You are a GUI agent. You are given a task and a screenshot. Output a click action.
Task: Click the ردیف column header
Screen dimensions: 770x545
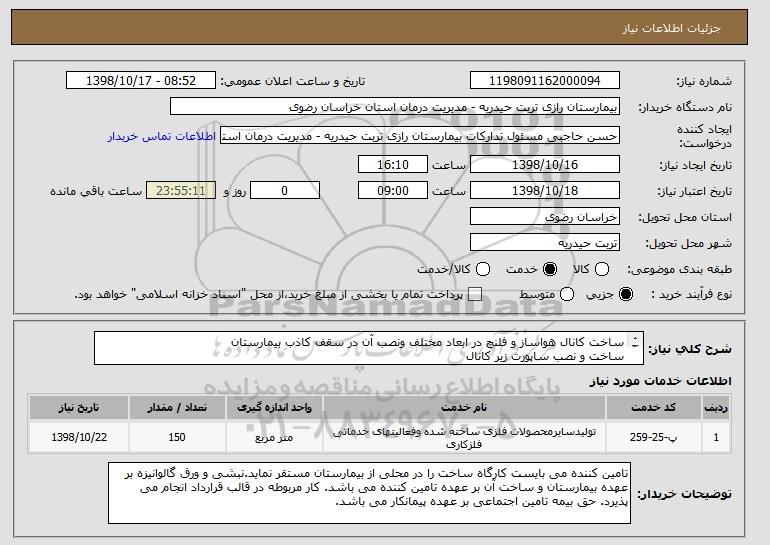point(716,408)
